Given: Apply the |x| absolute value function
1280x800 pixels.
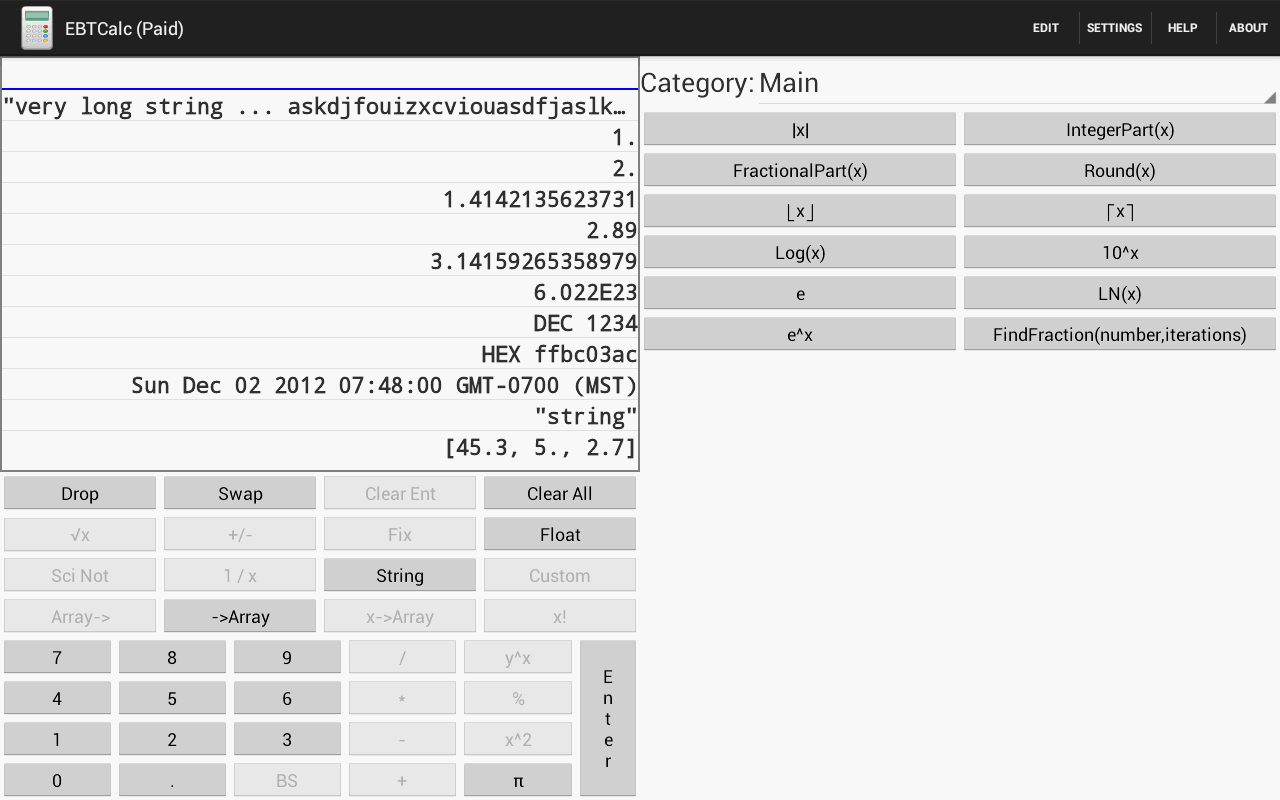Looking at the screenshot, I should [x=799, y=128].
